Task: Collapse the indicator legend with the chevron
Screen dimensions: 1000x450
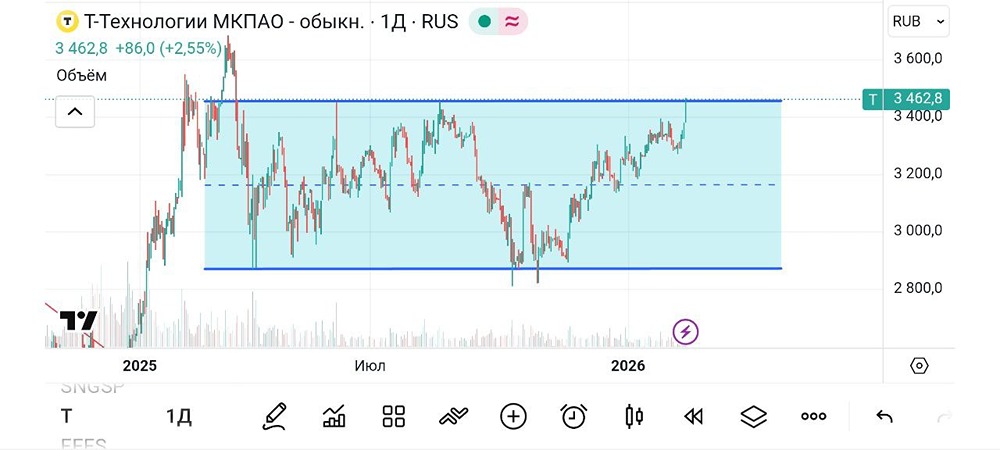Action: [74, 112]
